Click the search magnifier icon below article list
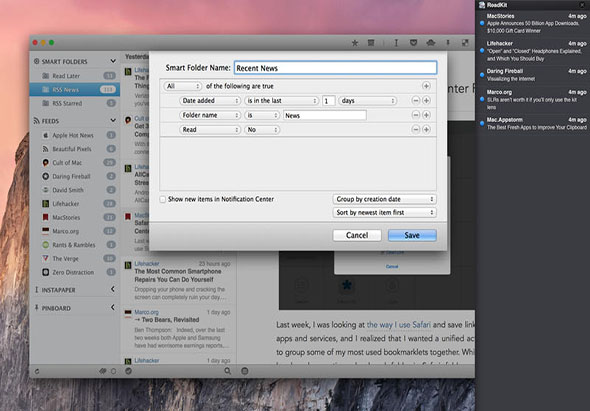The width and height of the screenshot is (590, 411). tap(228, 371)
